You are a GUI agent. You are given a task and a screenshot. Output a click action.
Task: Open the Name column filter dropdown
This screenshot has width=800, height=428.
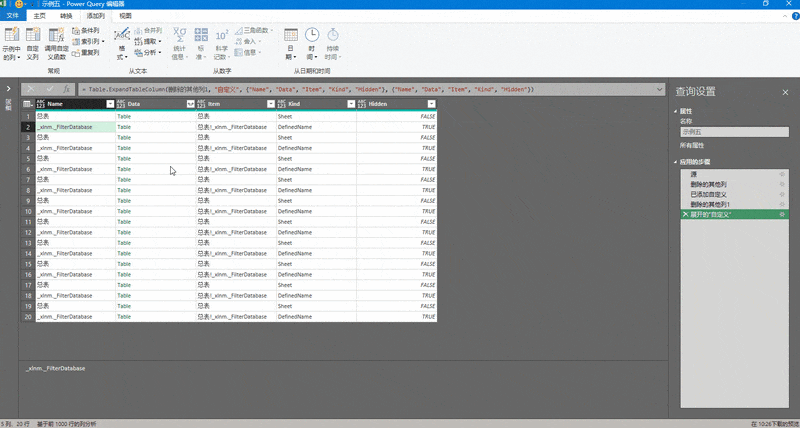click(109, 104)
